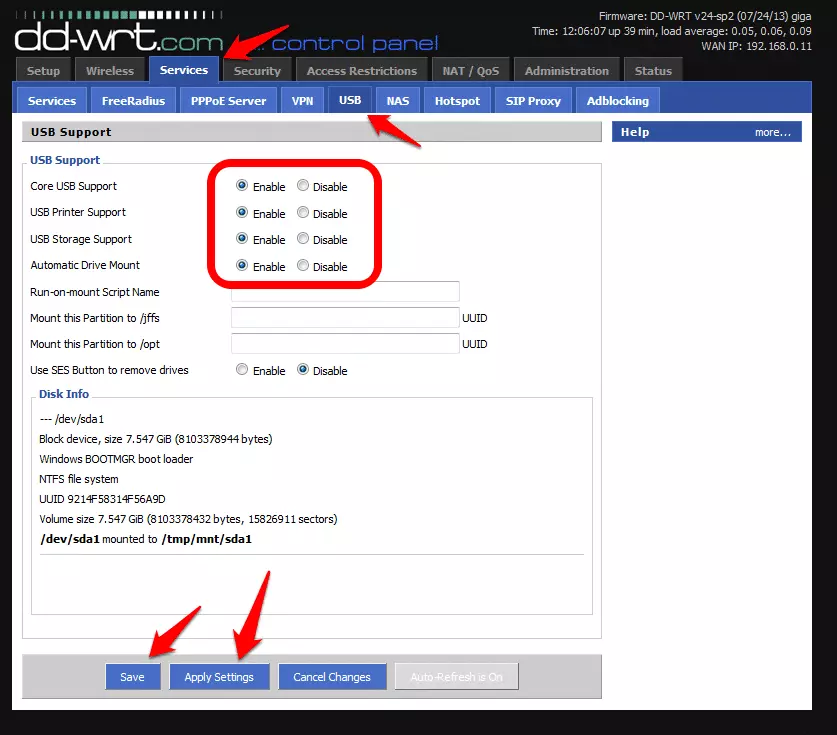Disable Core USB Support
Viewport: 837px width, 735px height.
tap(303, 186)
